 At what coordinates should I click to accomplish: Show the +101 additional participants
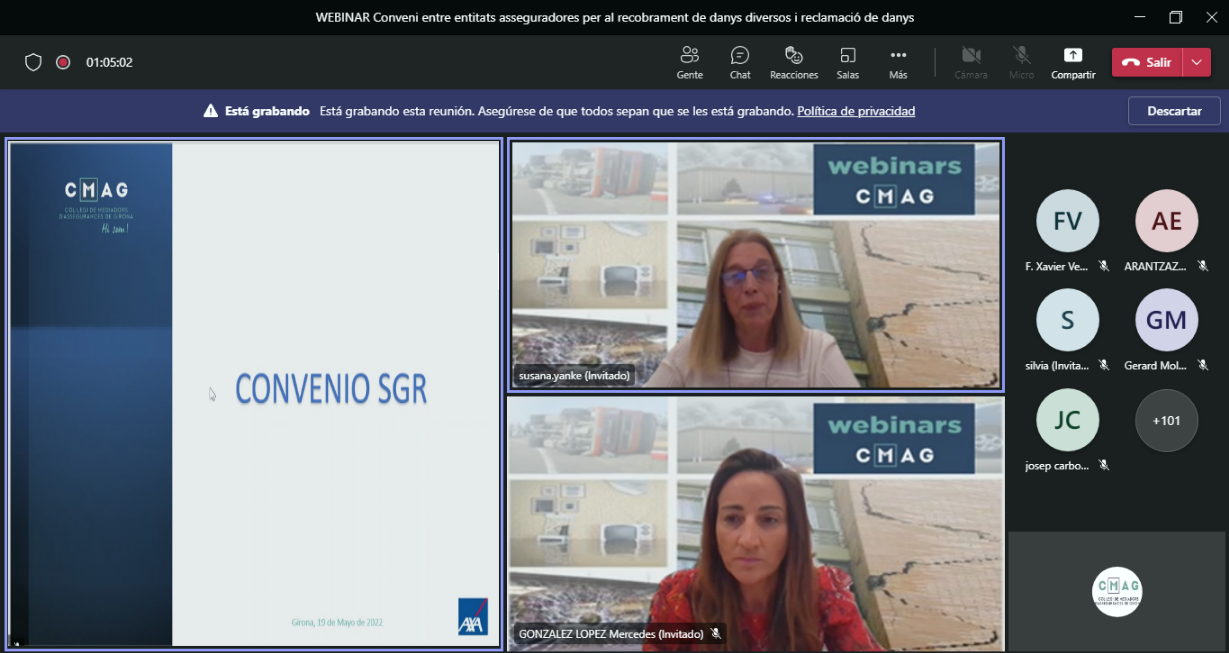[x=1166, y=420]
